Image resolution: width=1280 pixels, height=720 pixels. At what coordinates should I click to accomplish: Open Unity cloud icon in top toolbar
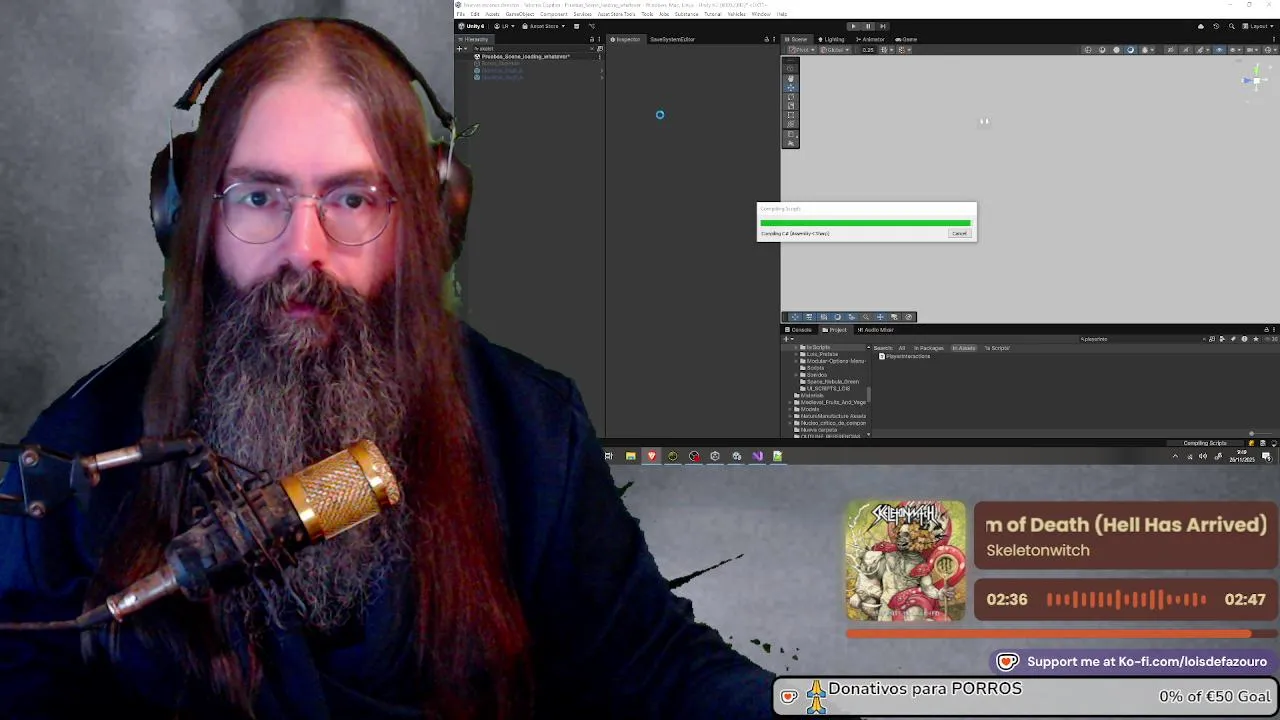pyautogui.click(x=1201, y=26)
